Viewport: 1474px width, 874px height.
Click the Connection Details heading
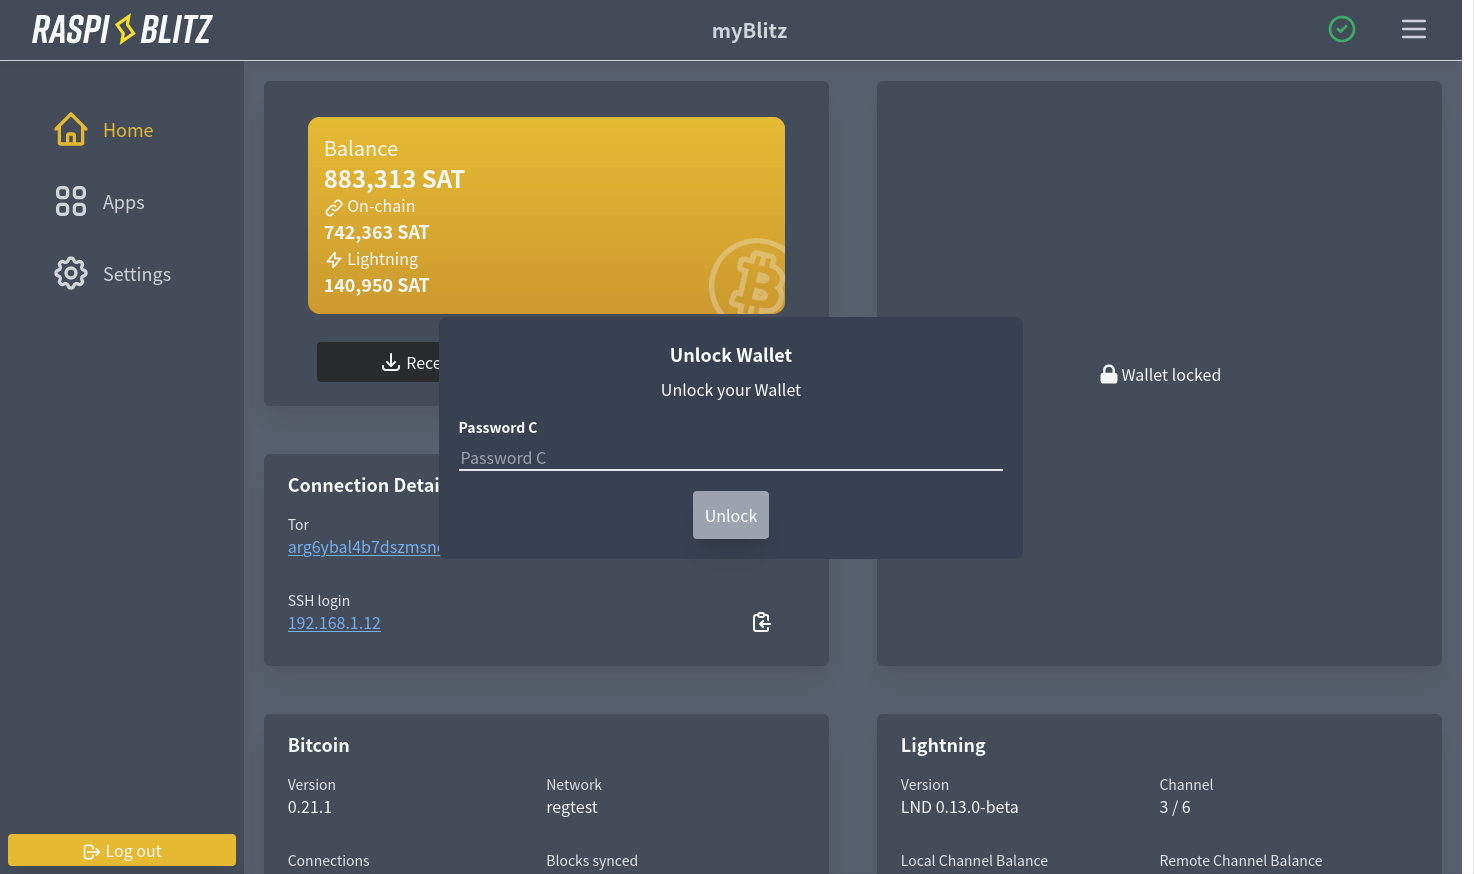pos(364,485)
